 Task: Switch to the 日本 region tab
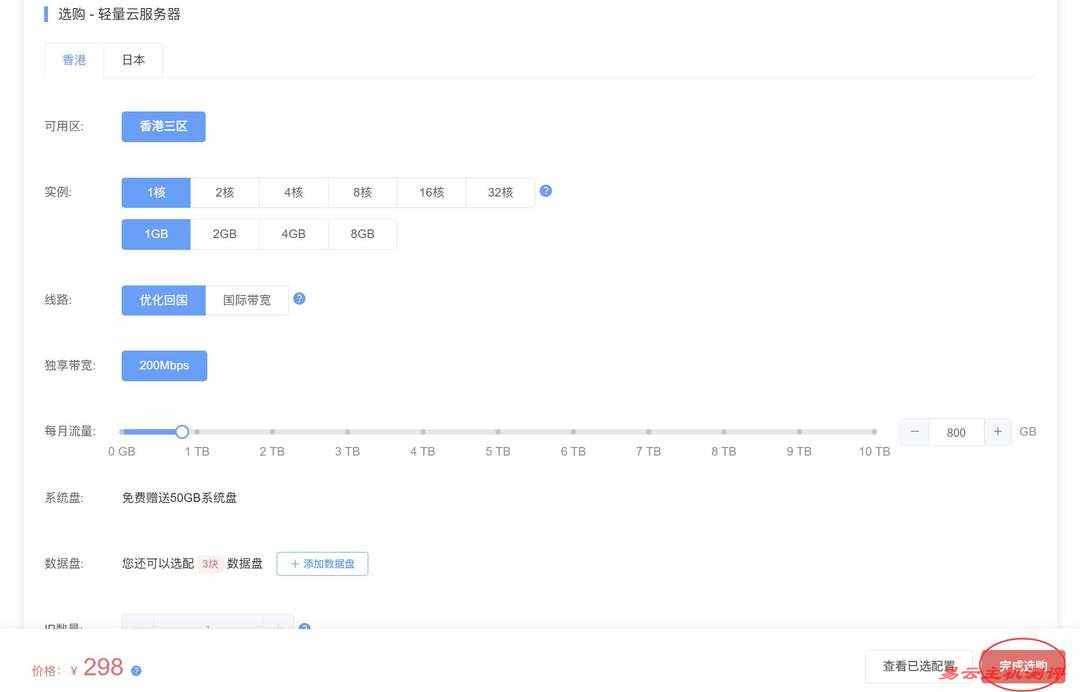tap(133, 60)
